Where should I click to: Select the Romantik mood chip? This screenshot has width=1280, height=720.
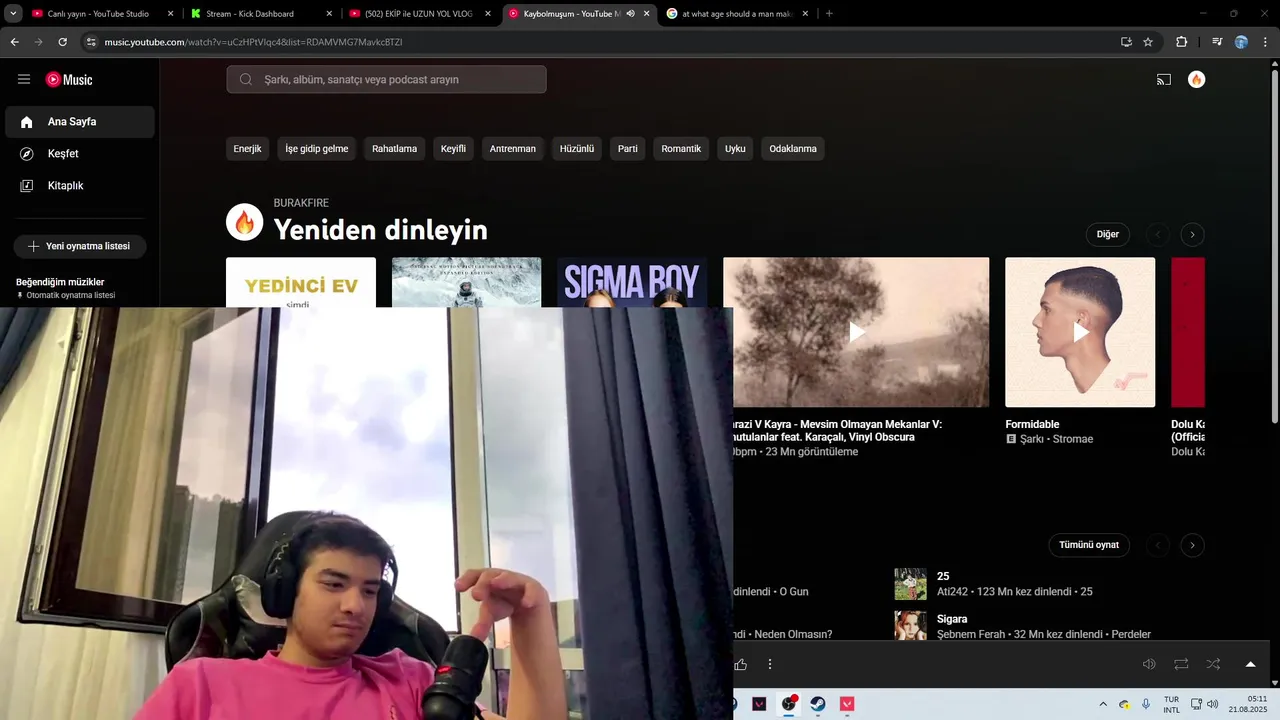point(681,149)
